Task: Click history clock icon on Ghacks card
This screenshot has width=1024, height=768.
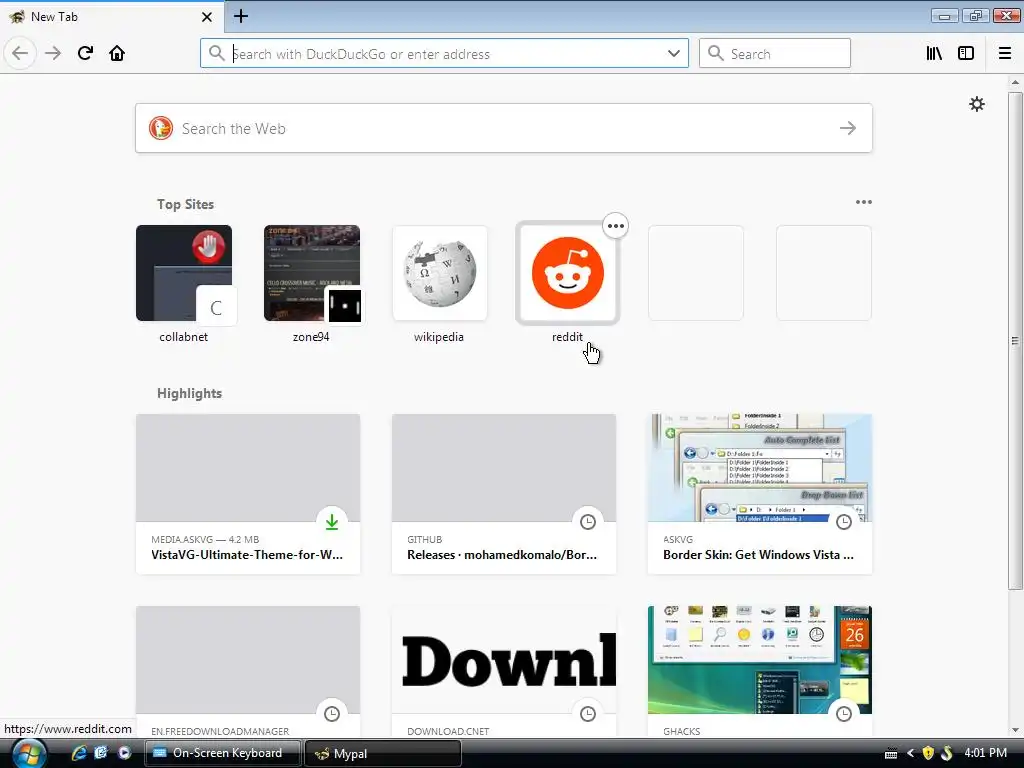Action: 844,714
